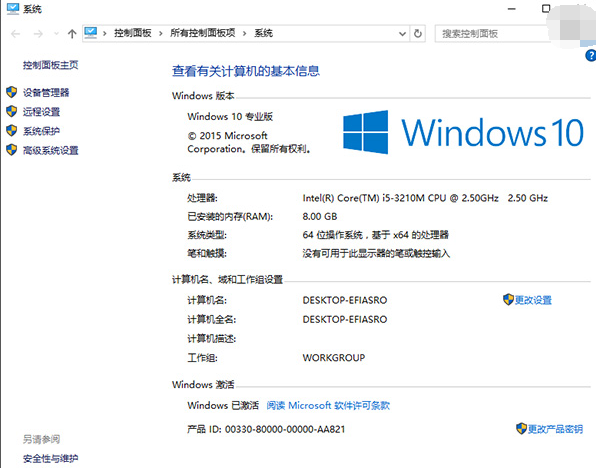This screenshot has height=468, width=596.
Task: Go up one level with up arrow
Action: click(72, 34)
